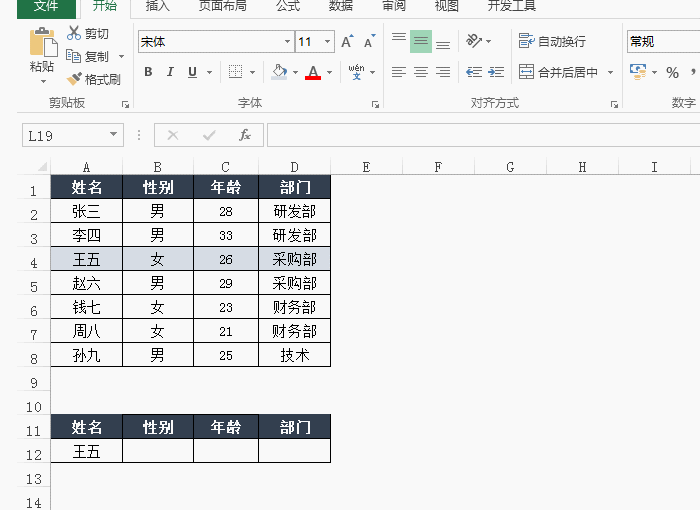700x510 pixels.
Task: Increase indent icon
Action: point(496,72)
